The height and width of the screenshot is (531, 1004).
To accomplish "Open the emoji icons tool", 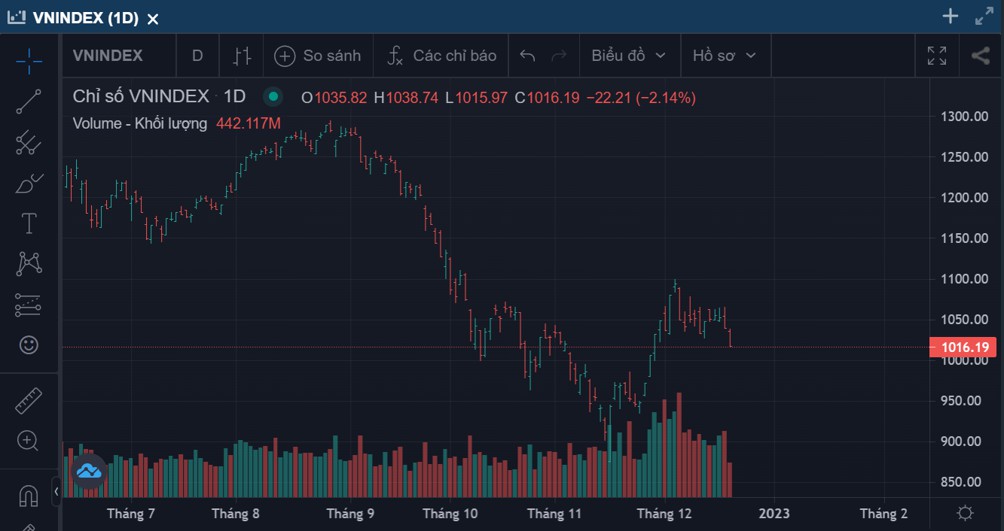I will point(29,345).
